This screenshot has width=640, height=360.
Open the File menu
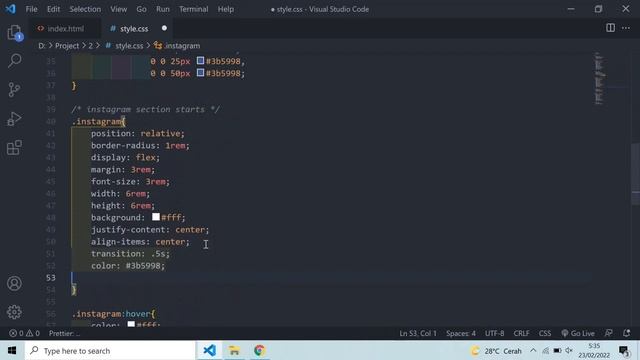click(x=31, y=9)
